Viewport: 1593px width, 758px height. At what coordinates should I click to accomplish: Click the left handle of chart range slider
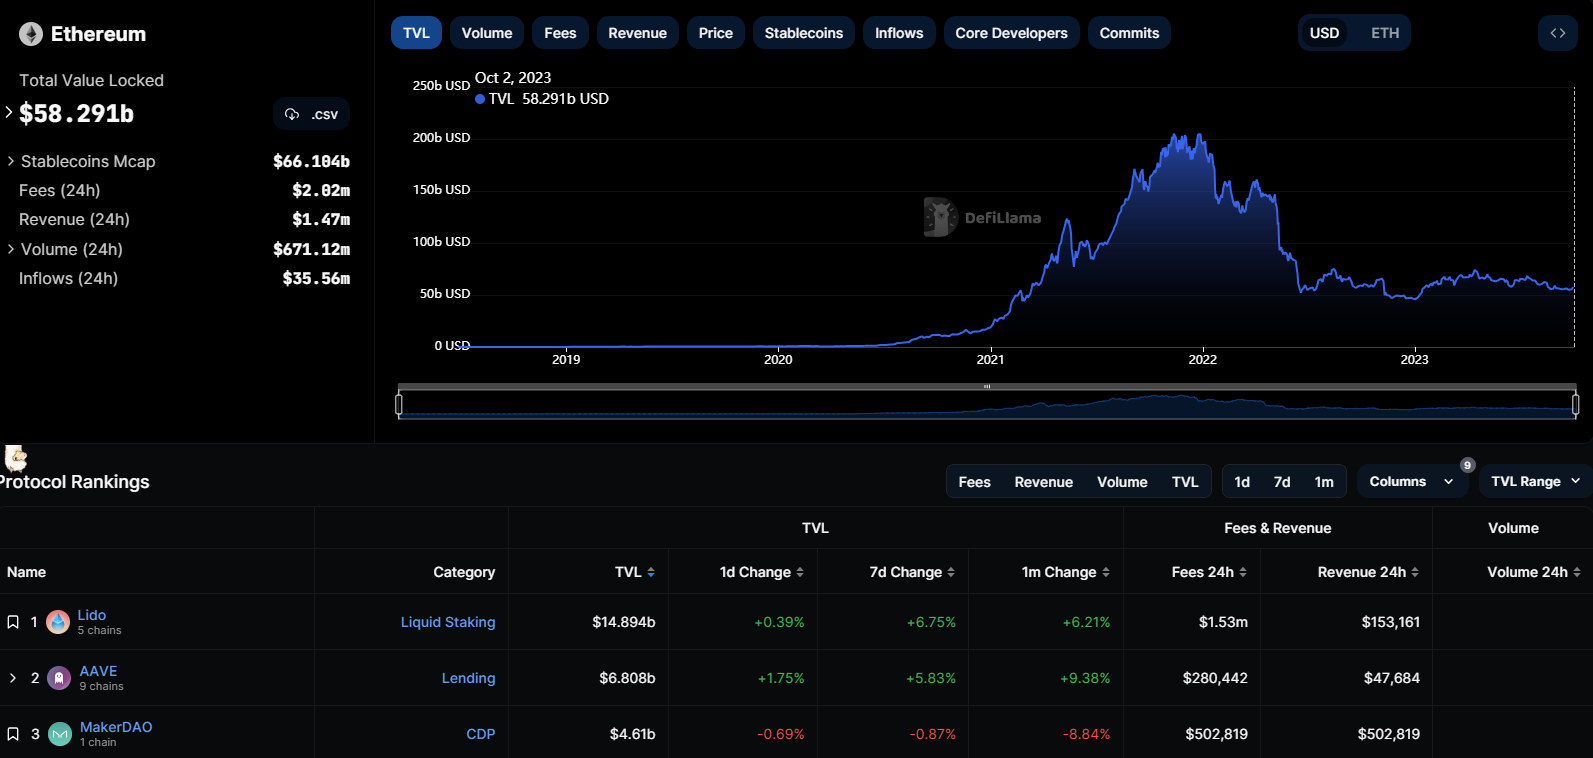tap(399, 404)
